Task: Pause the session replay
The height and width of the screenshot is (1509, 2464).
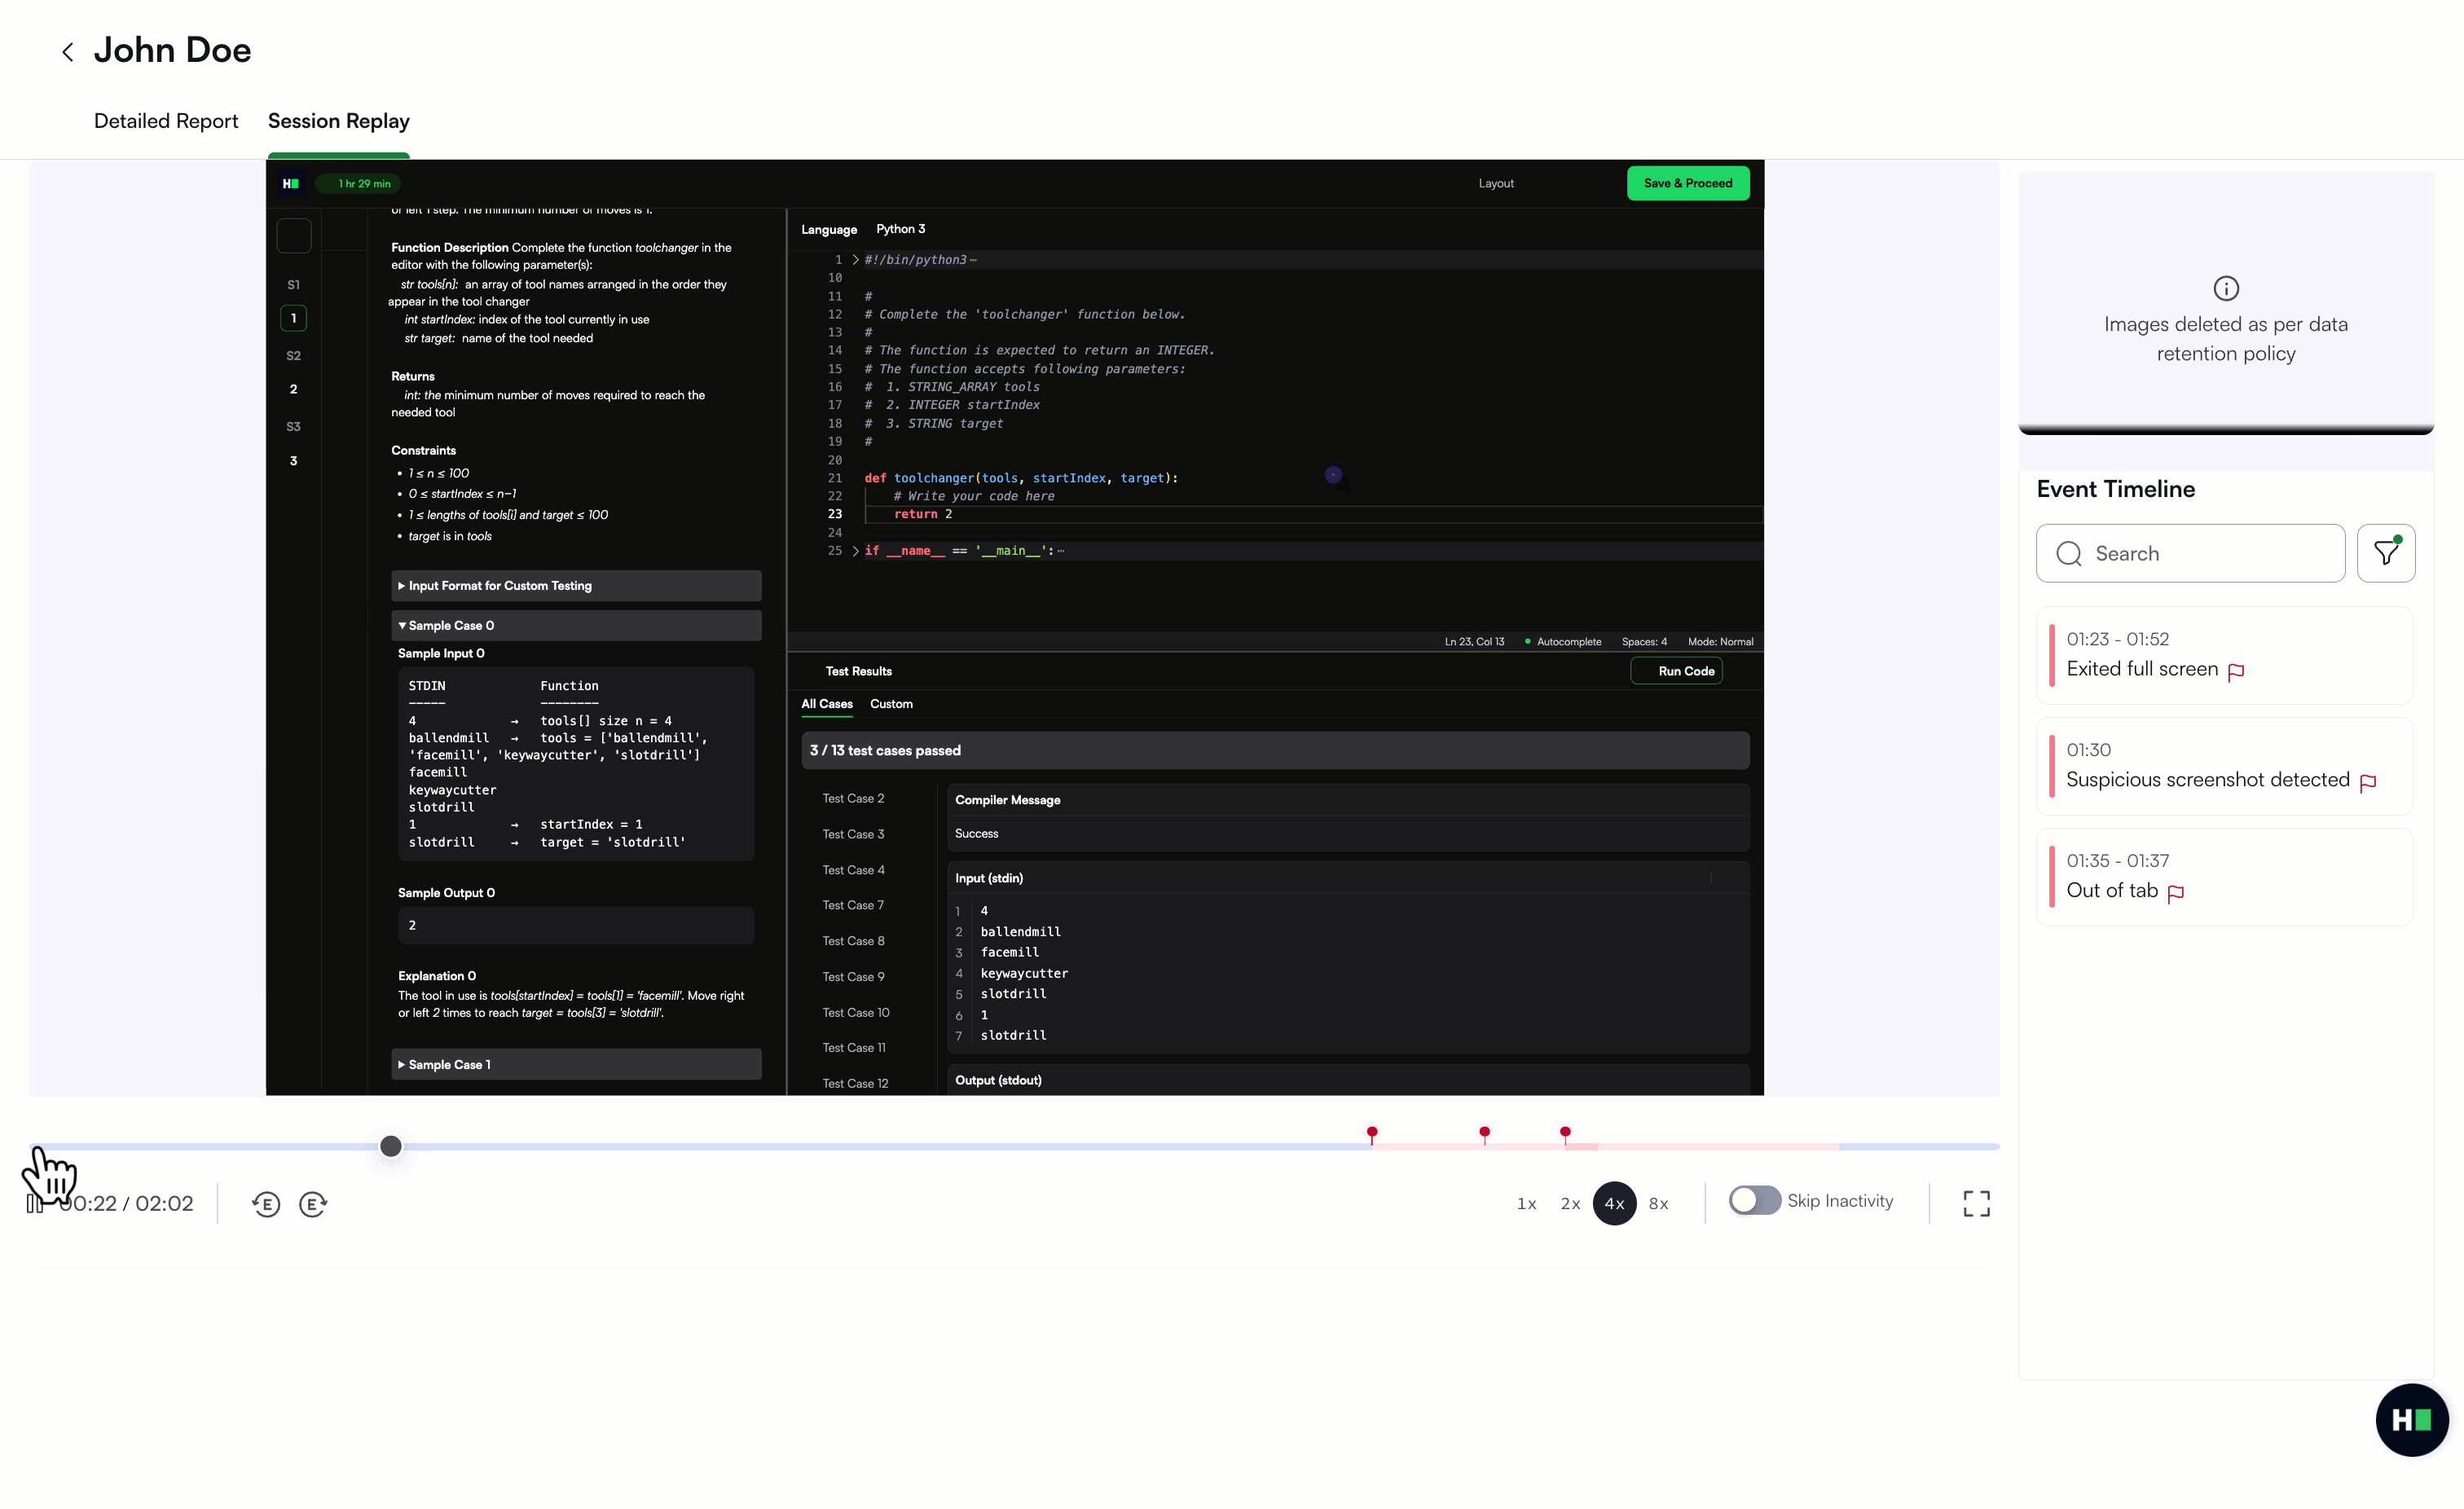Action: (x=35, y=1204)
